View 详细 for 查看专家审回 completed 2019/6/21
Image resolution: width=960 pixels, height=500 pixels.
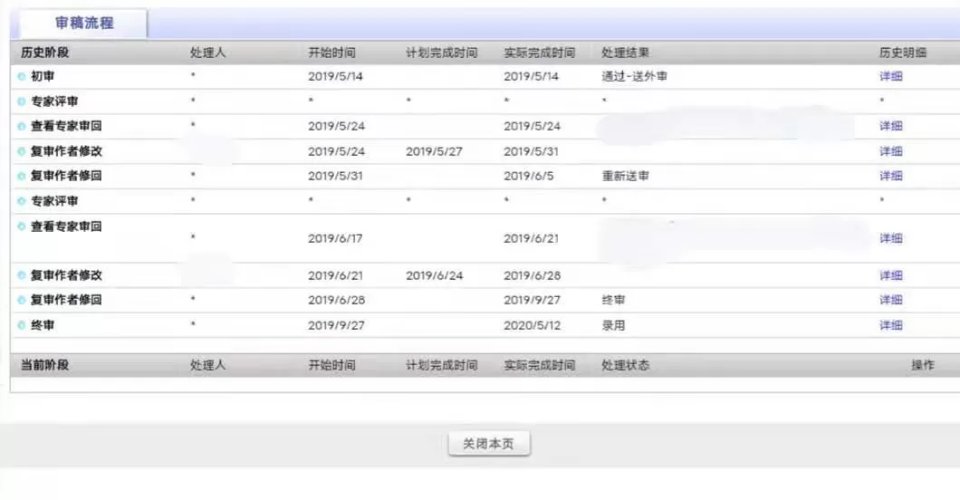coord(890,239)
